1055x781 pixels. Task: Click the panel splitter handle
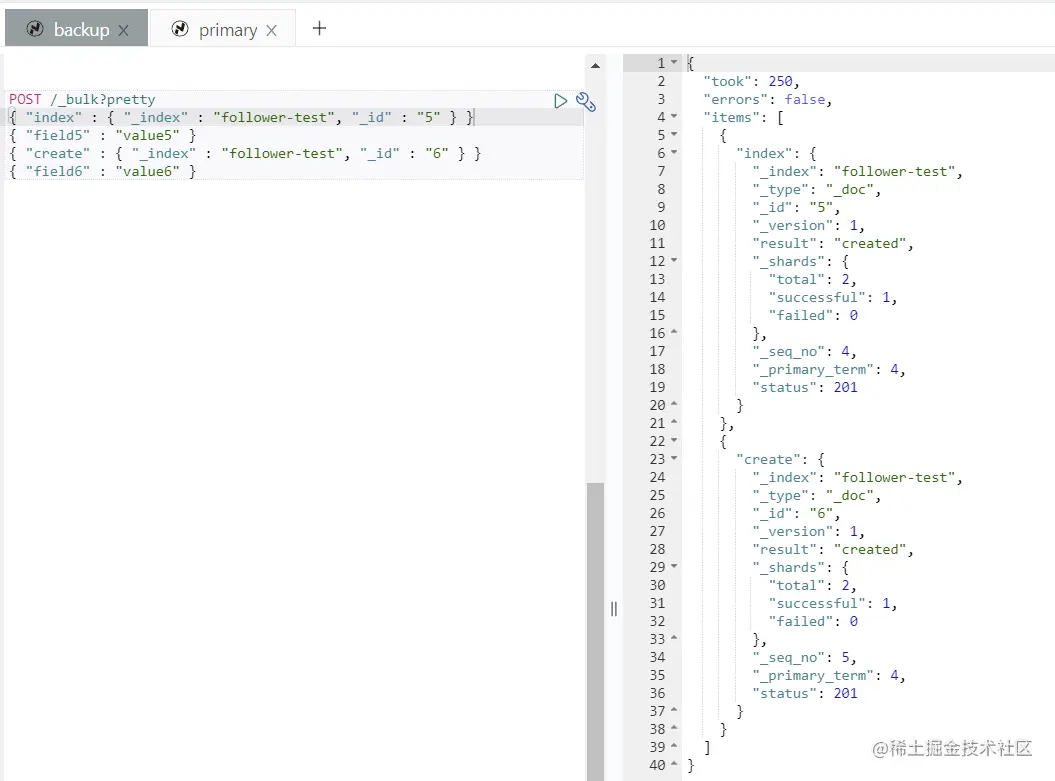tap(614, 609)
